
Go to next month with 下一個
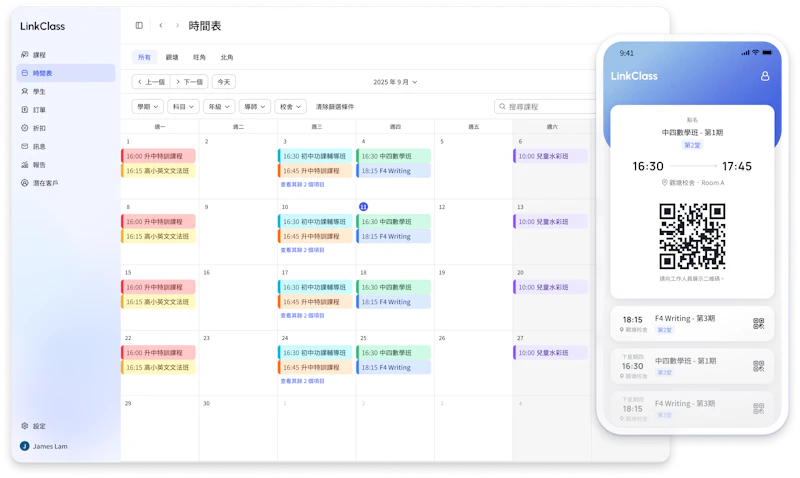[189, 82]
